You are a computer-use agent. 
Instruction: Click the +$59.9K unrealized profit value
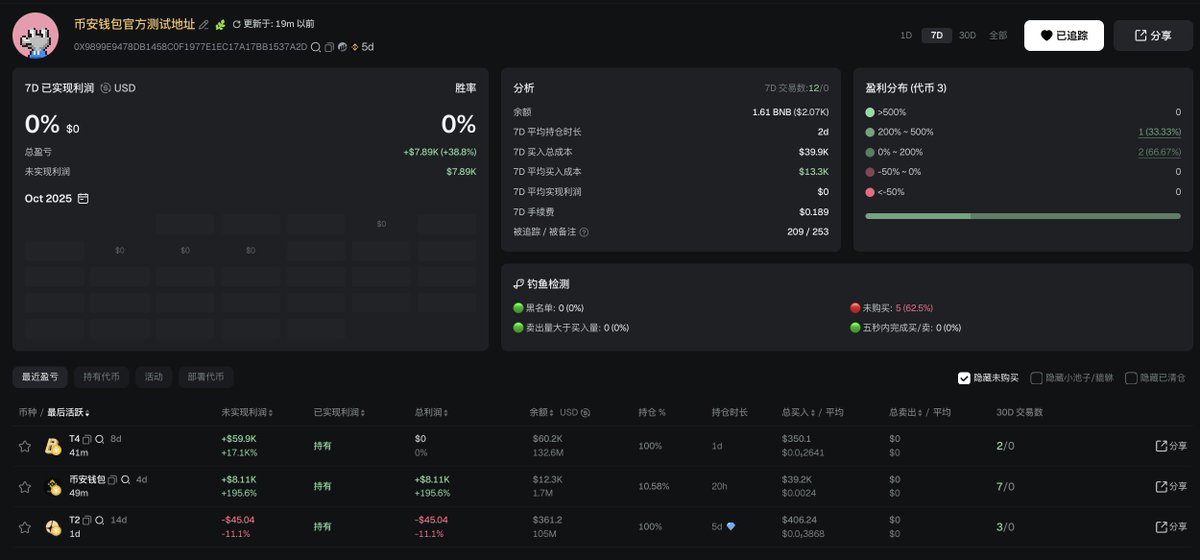pos(239,438)
